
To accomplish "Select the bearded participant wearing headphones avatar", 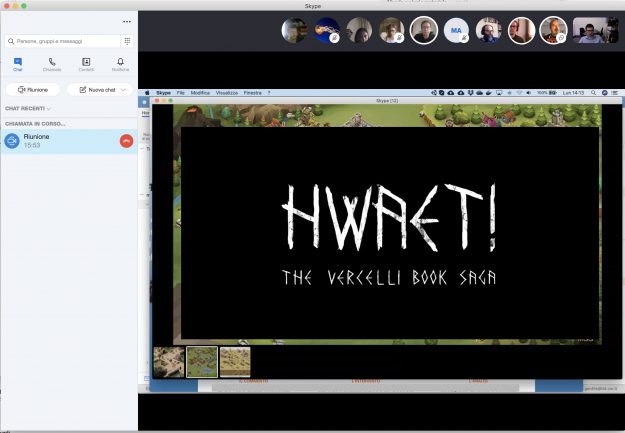I will click(489, 30).
